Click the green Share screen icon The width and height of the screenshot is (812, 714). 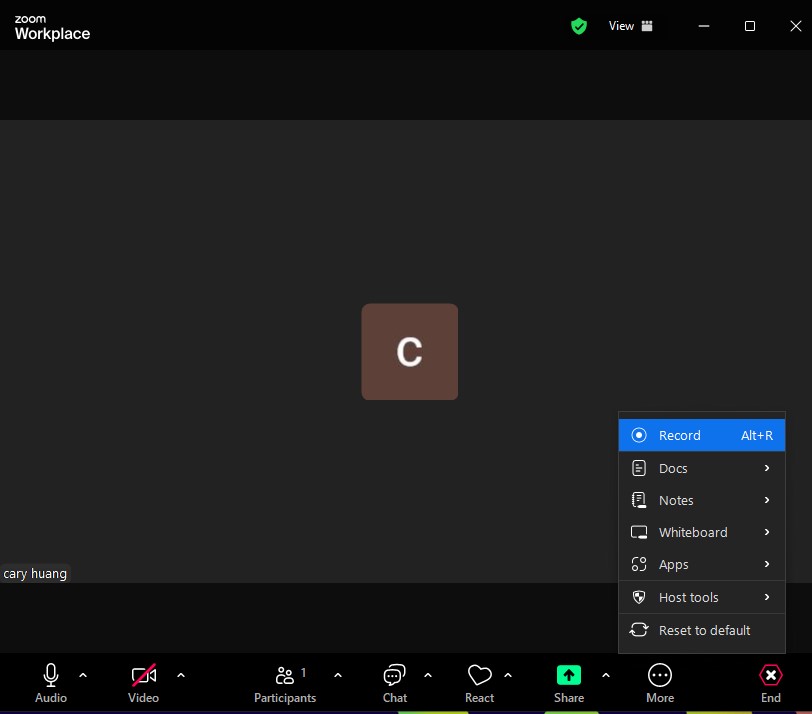tap(569, 675)
